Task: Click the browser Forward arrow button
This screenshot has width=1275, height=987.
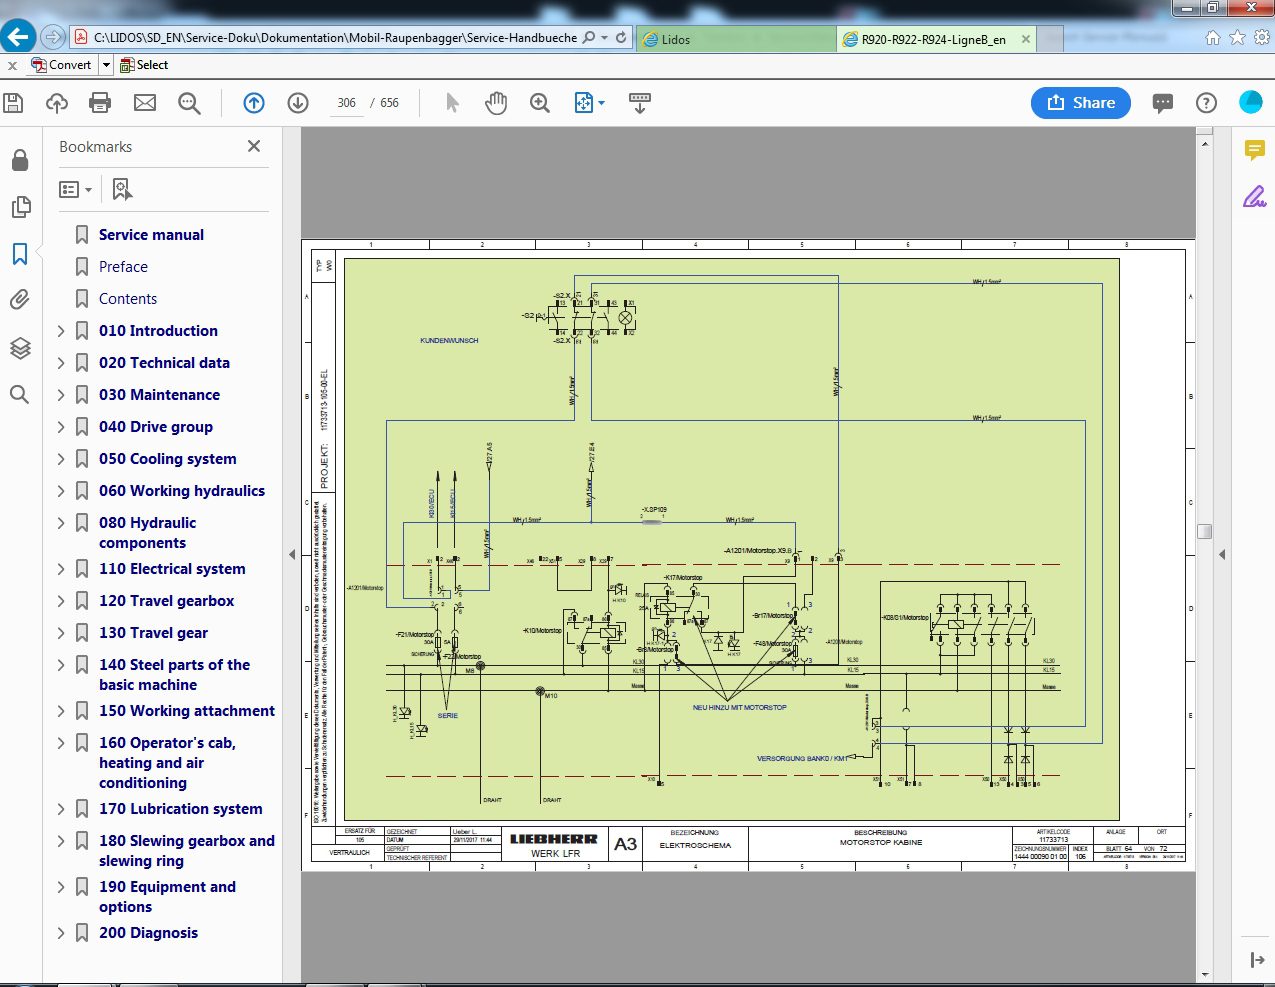Action: (53, 38)
